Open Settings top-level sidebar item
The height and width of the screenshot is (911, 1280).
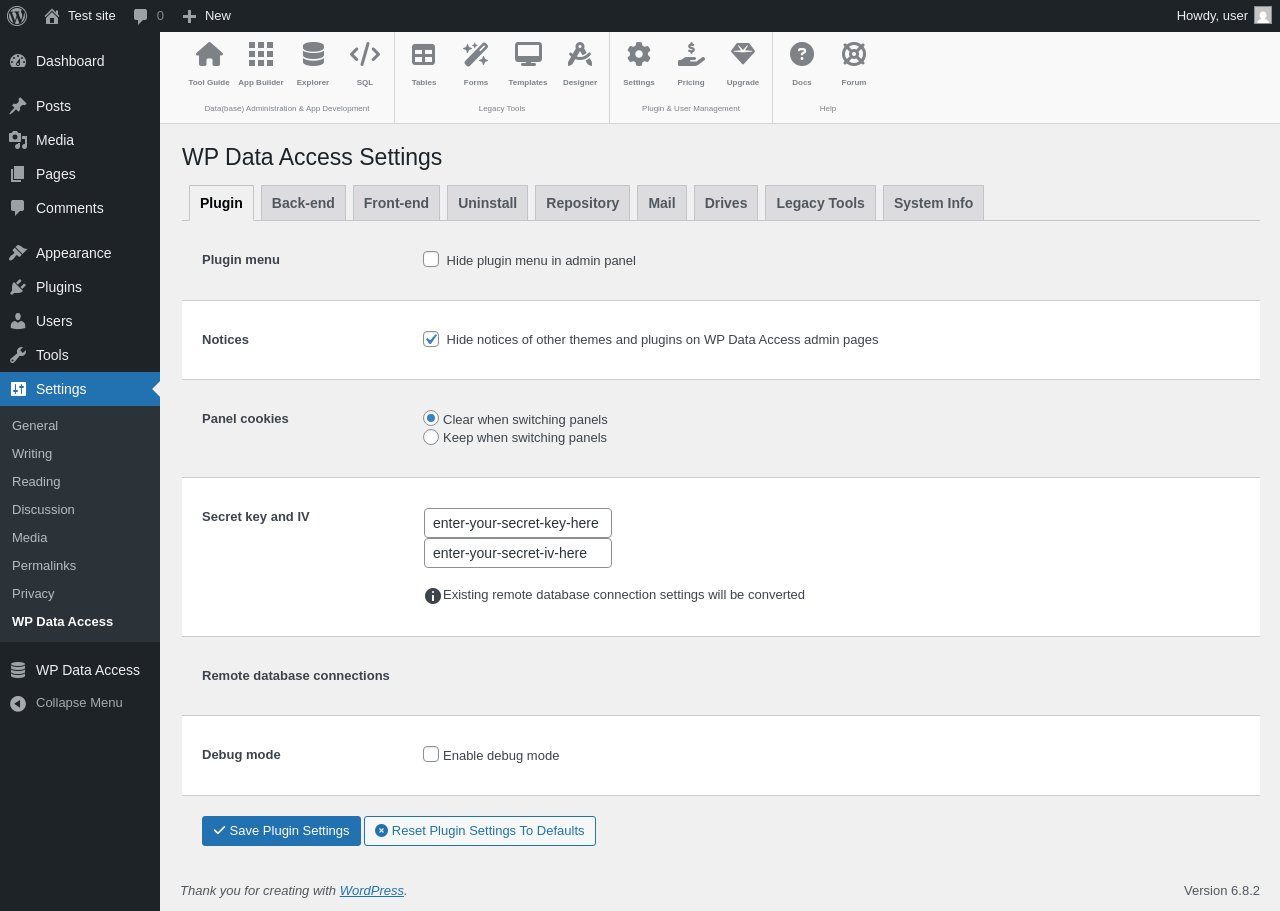coord(80,389)
